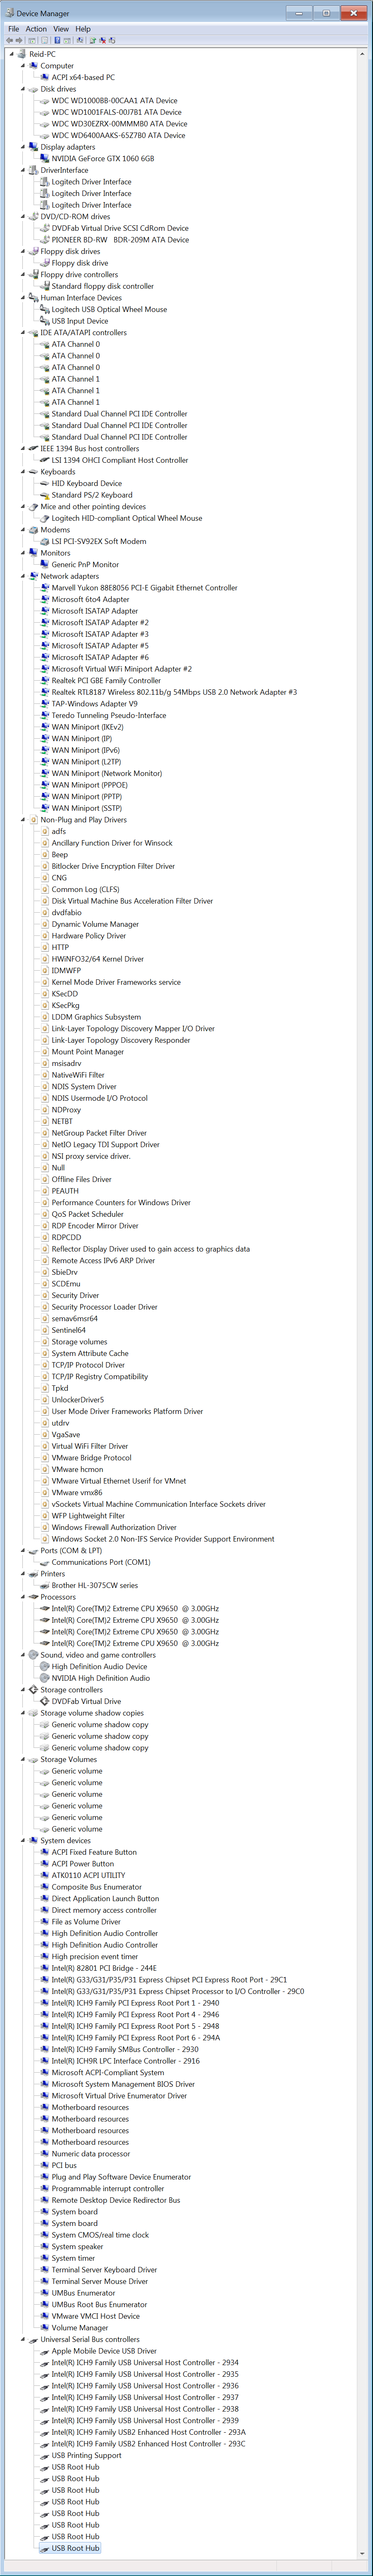This screenshot has height=2576, width=373.
Task: Collapse the Non-Plug and Play Drivers category
Action: (x=23, y=819)
